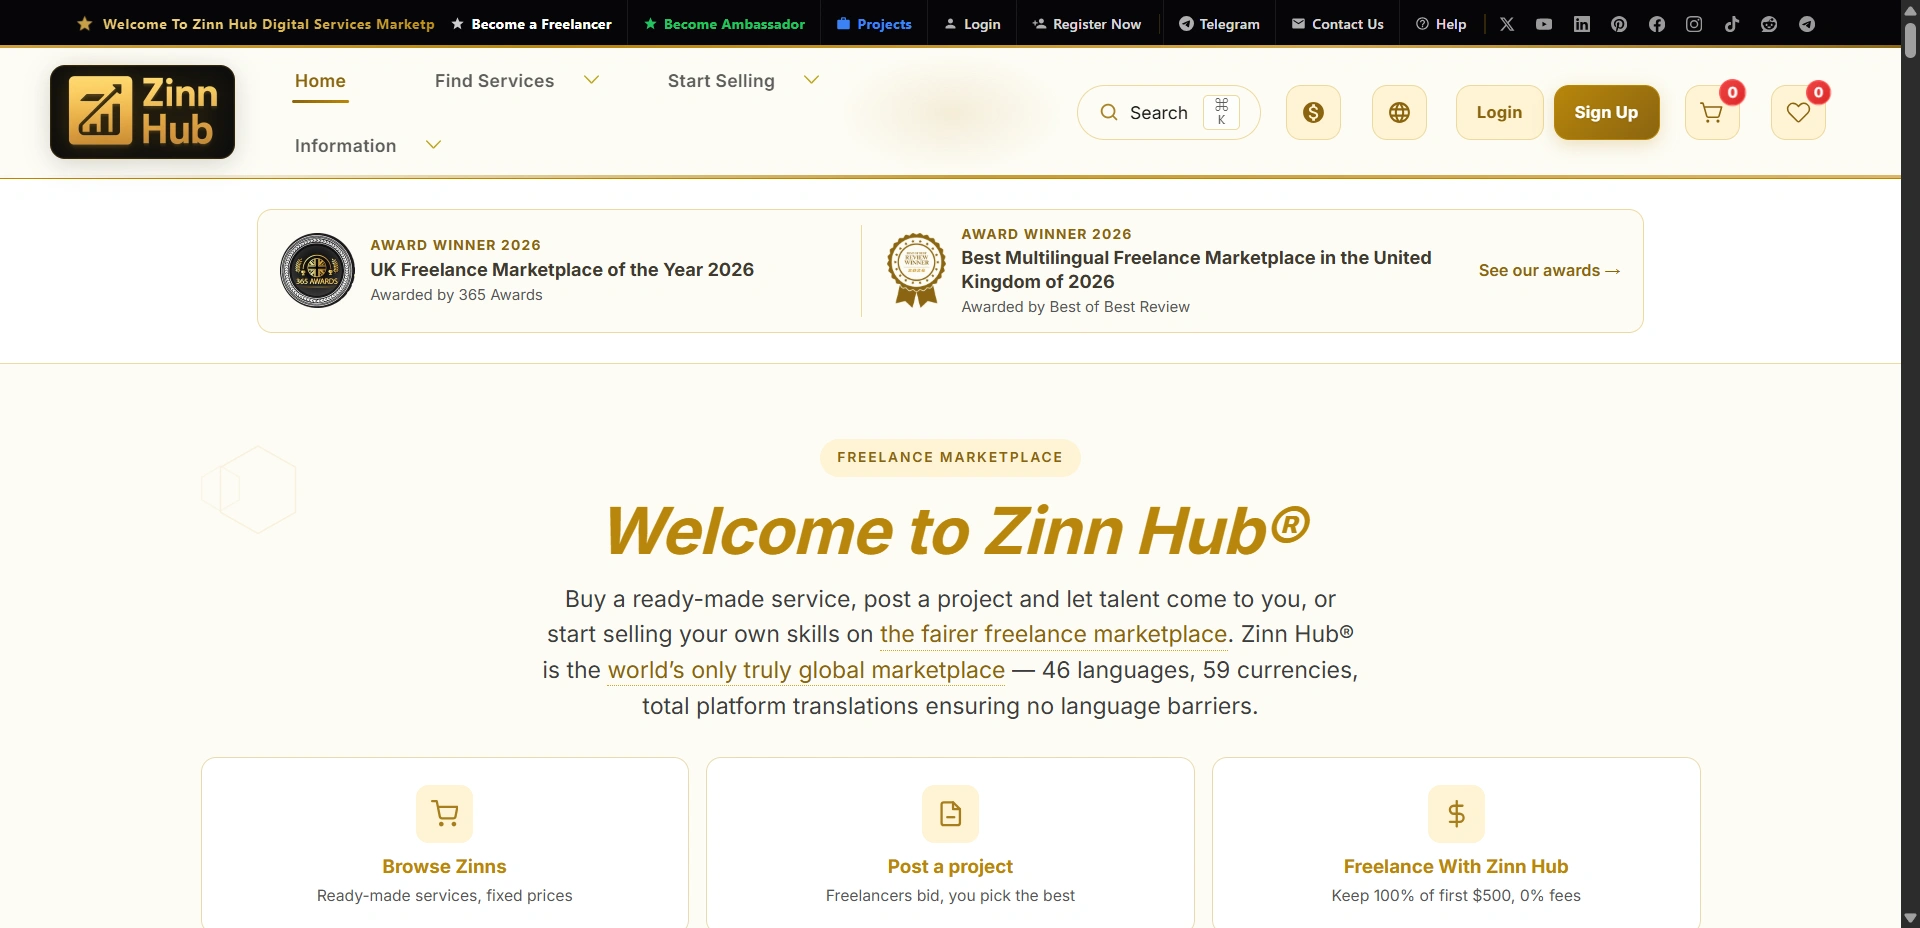Open the LinkedIn social icon
1920x928 pixels.
tap(1582, 24)
